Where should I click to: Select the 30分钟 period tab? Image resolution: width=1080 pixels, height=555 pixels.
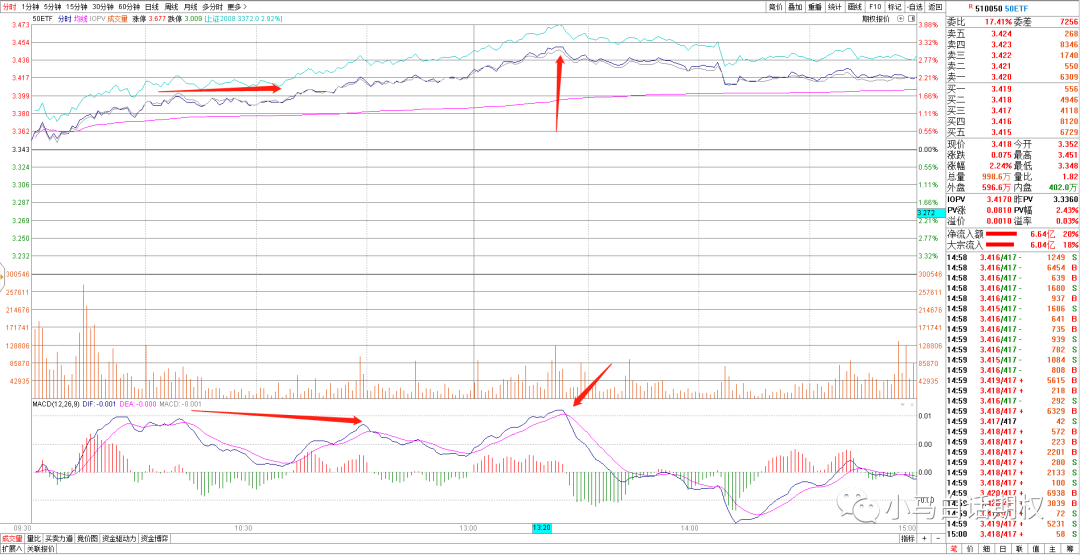(x=103, y=6)
